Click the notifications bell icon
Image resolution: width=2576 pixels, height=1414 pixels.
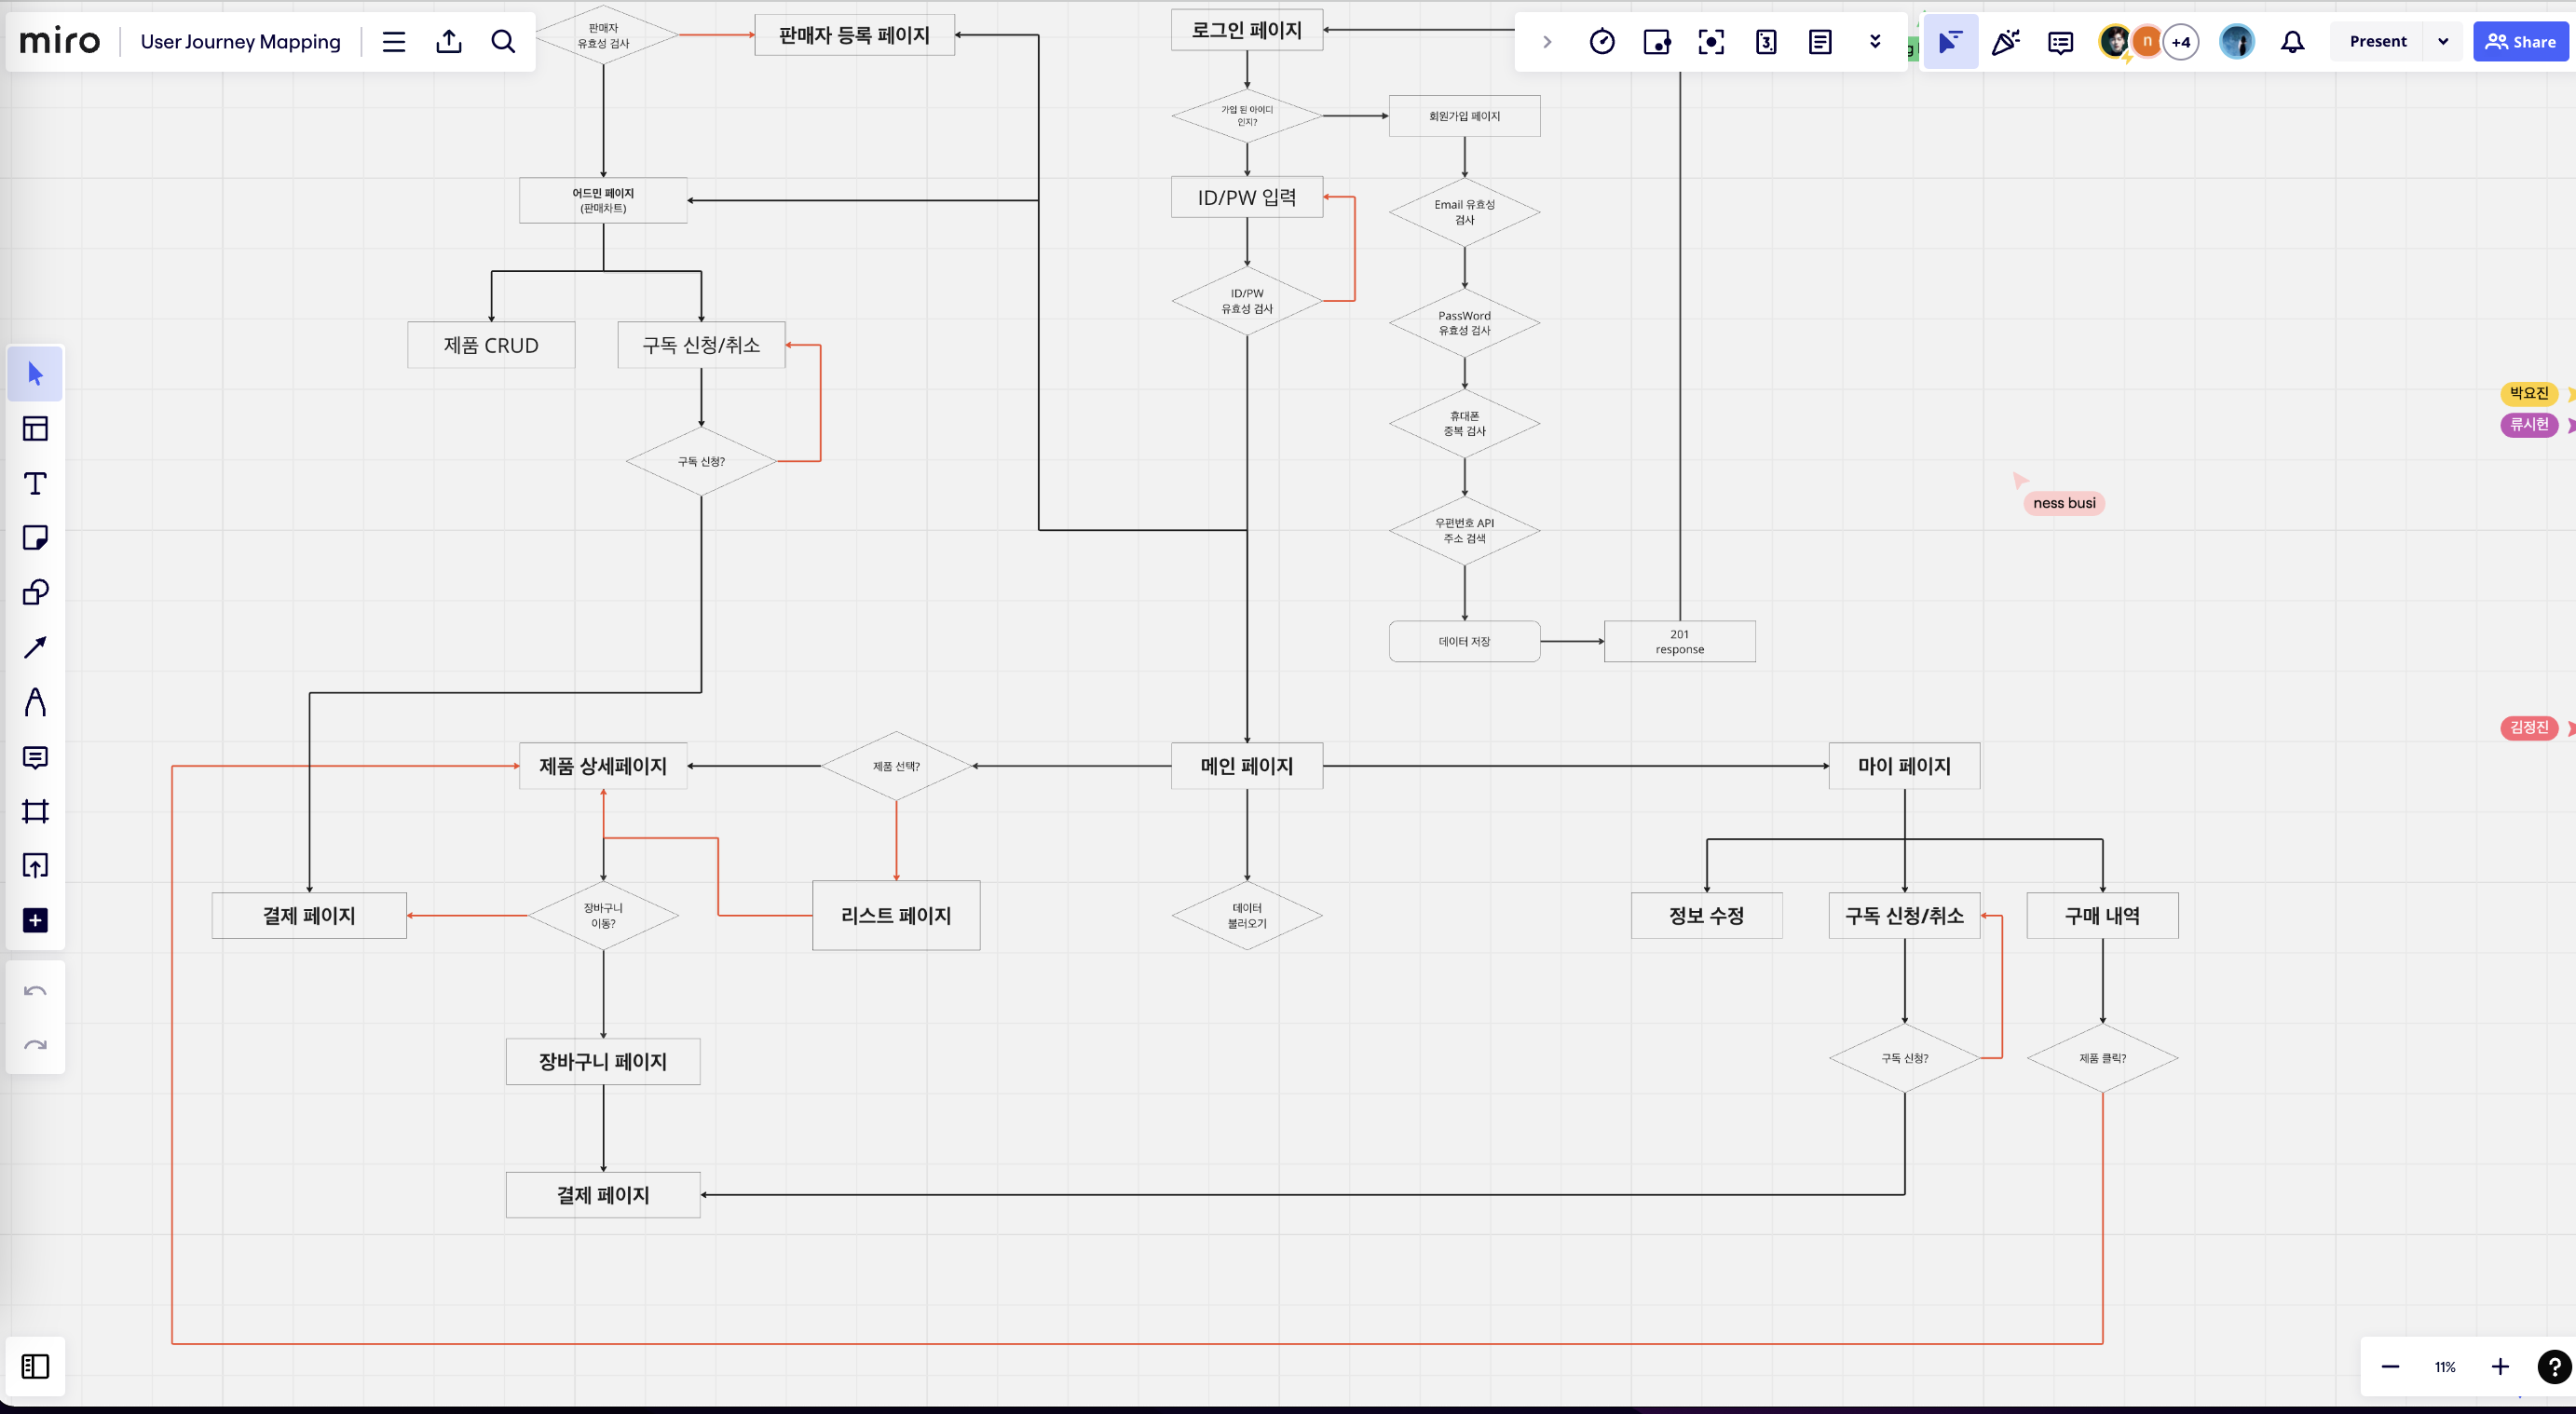(x=2292, y=42)
